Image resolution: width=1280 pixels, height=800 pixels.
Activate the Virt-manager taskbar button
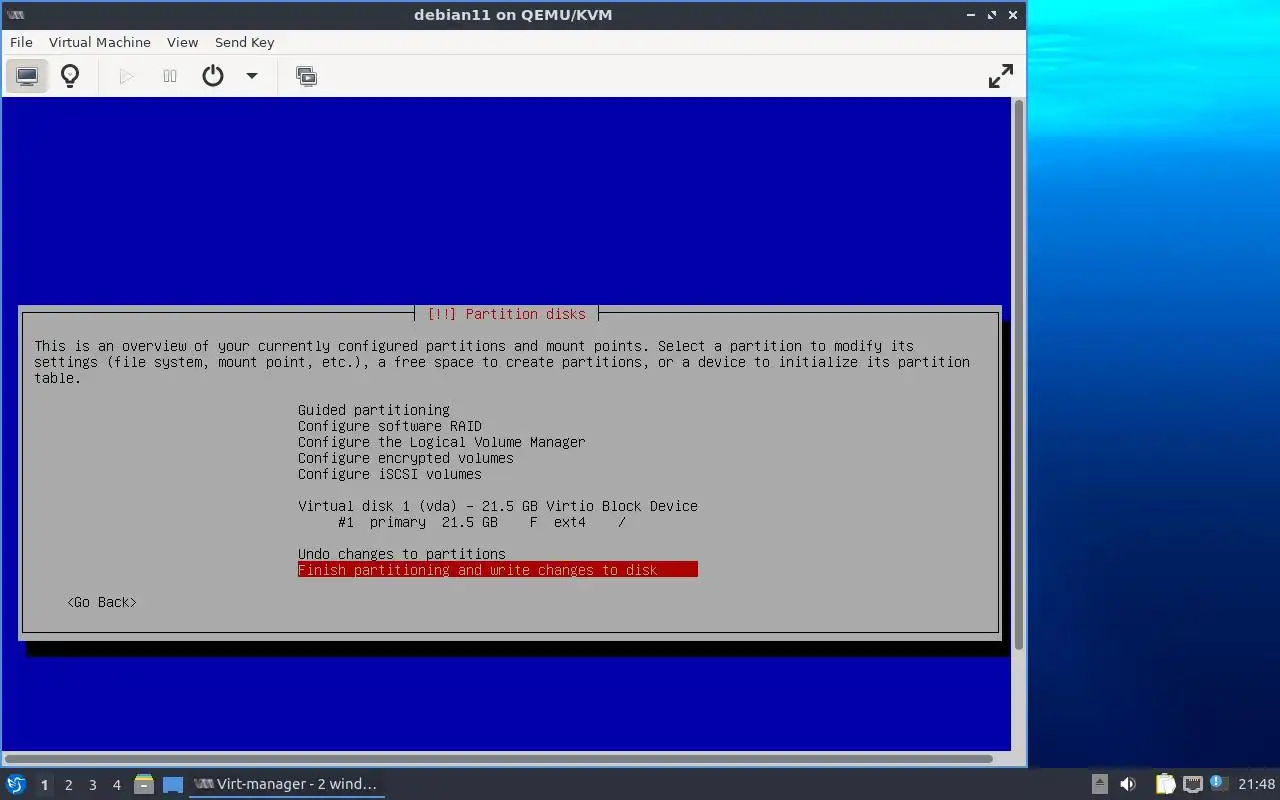pyautogui.click(x=286, y=784)
